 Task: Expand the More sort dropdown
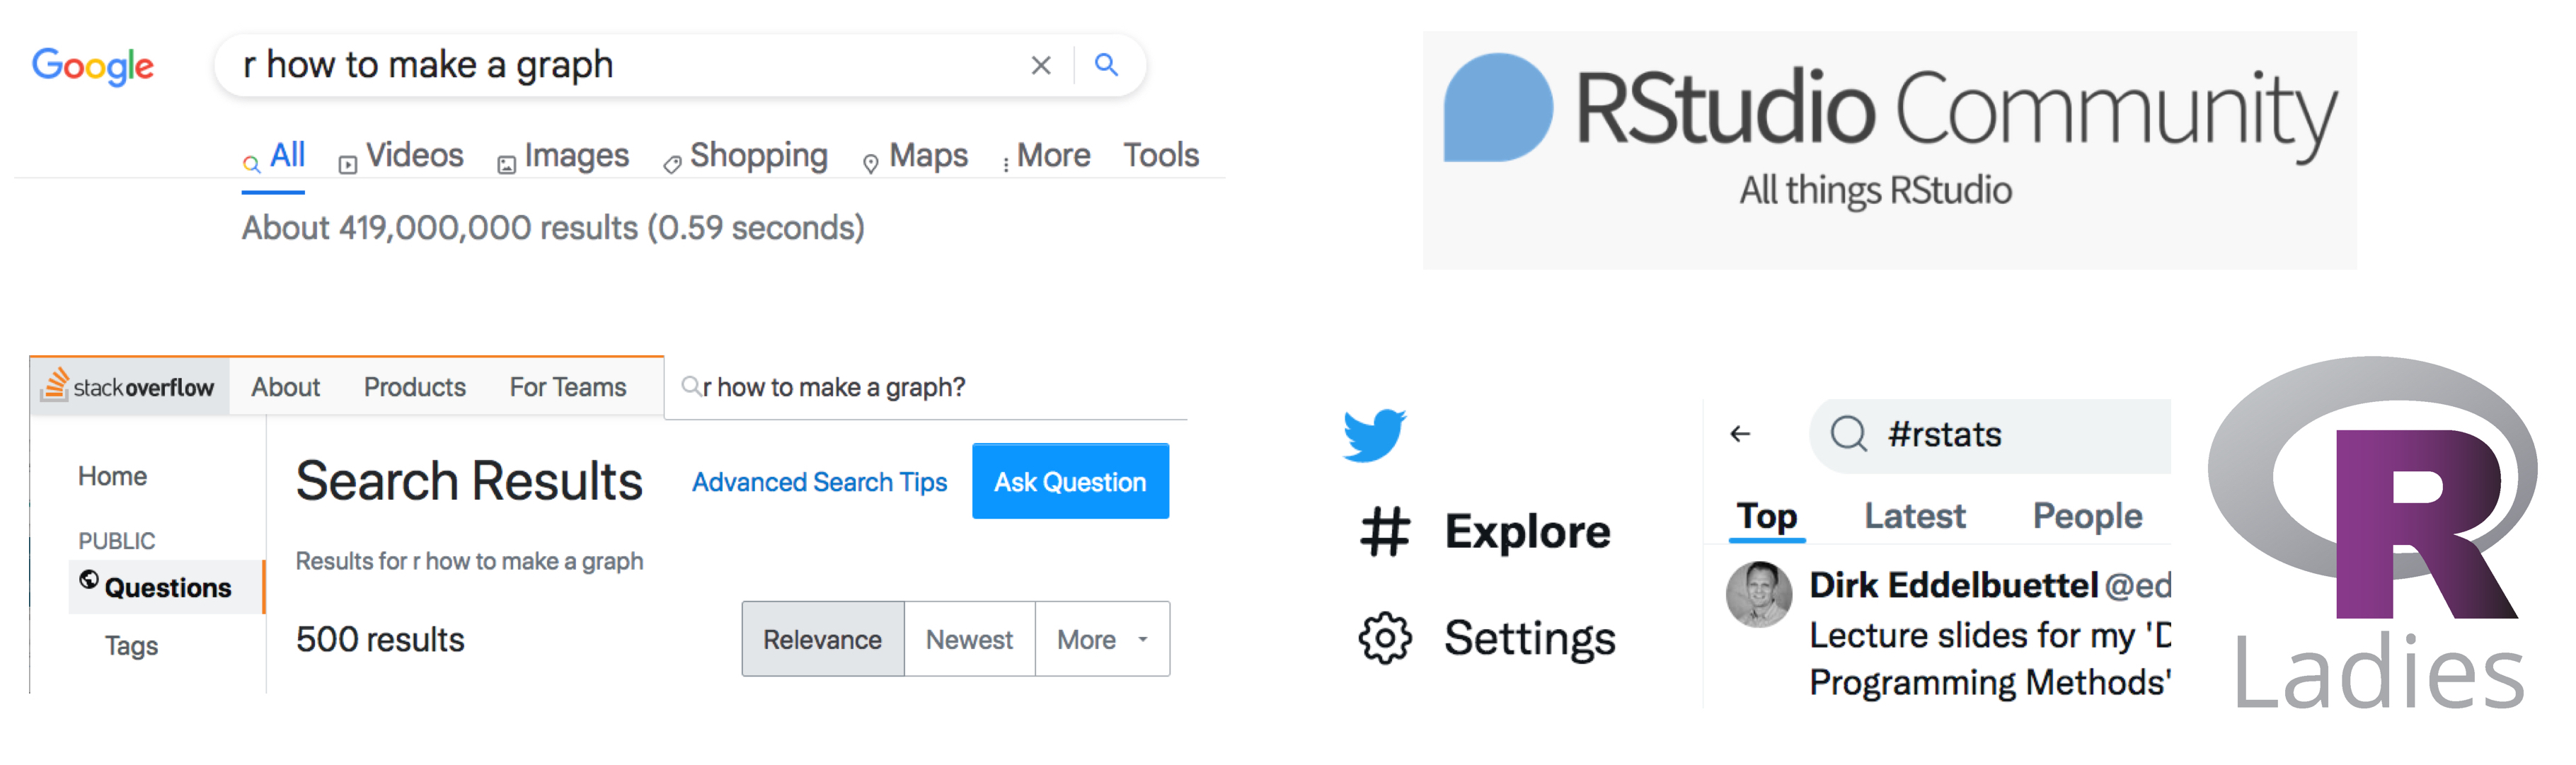1101,639
